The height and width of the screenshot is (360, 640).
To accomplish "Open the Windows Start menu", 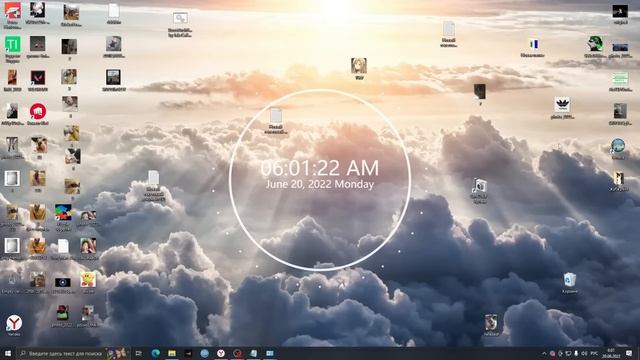I will [8, 353].
